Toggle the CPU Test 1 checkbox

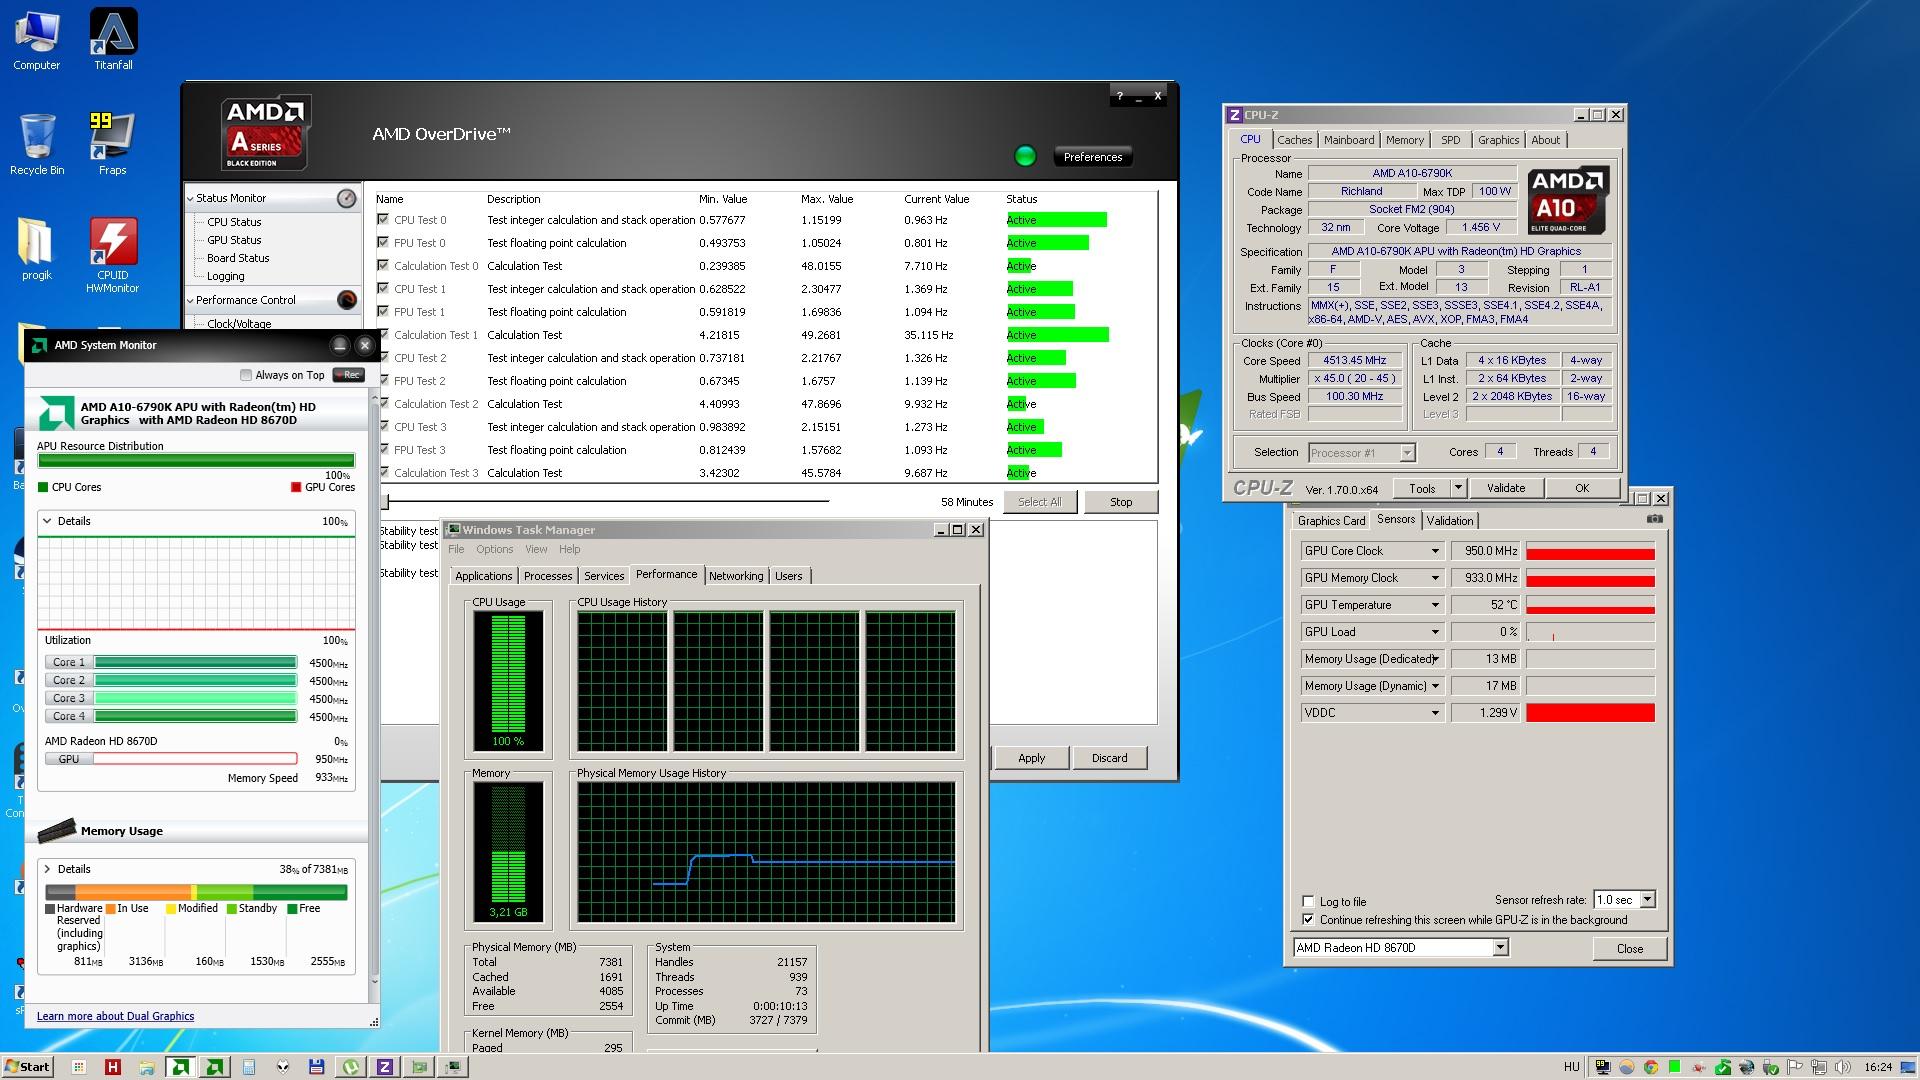pos(383,288)
